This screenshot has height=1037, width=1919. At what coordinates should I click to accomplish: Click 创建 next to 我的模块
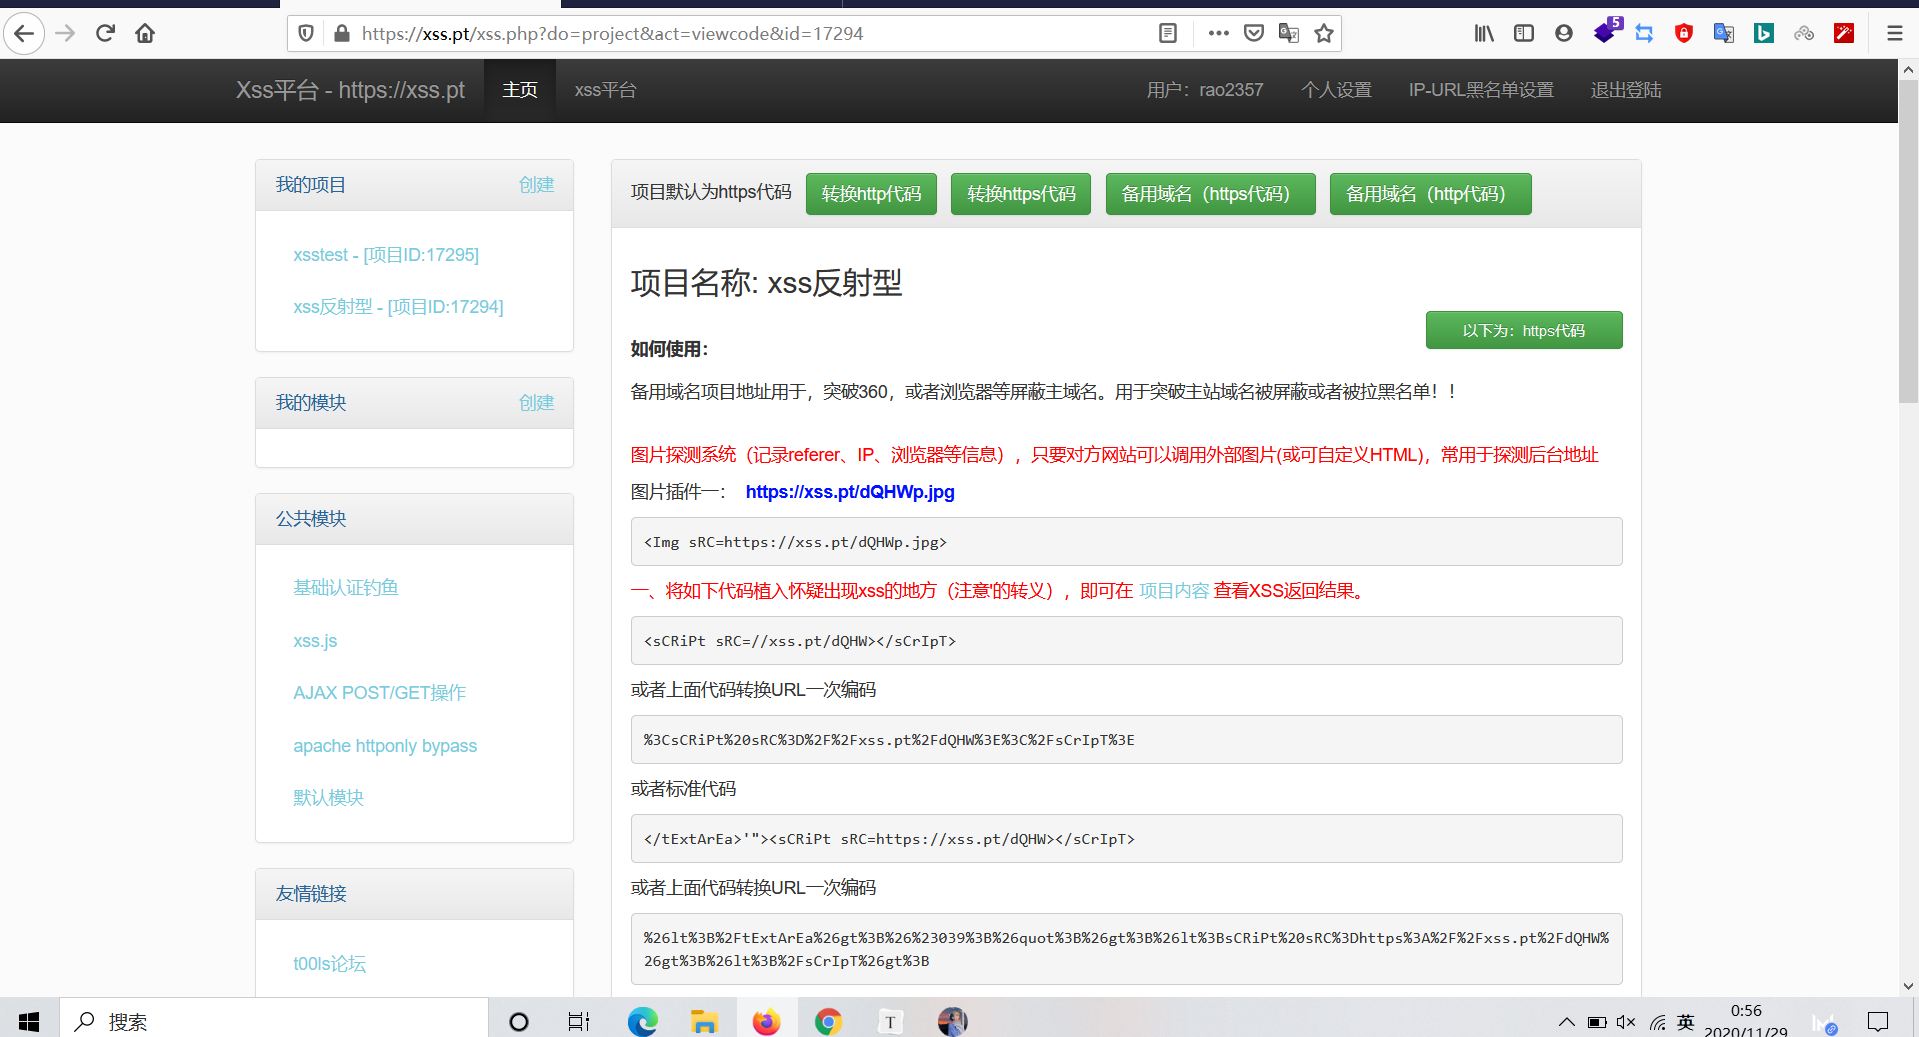click(x=536, y=403)
